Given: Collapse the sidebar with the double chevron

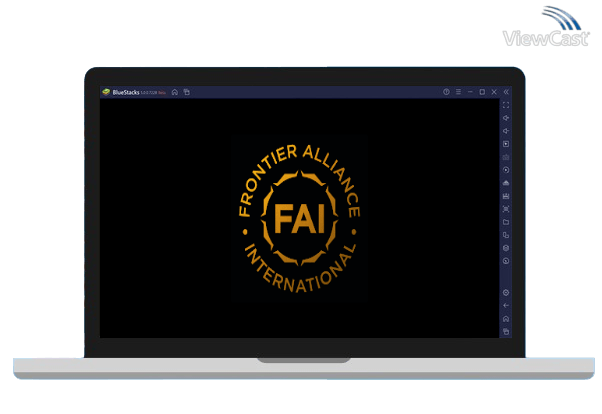Looking at the screenshot, I should (x=506, y=92).
